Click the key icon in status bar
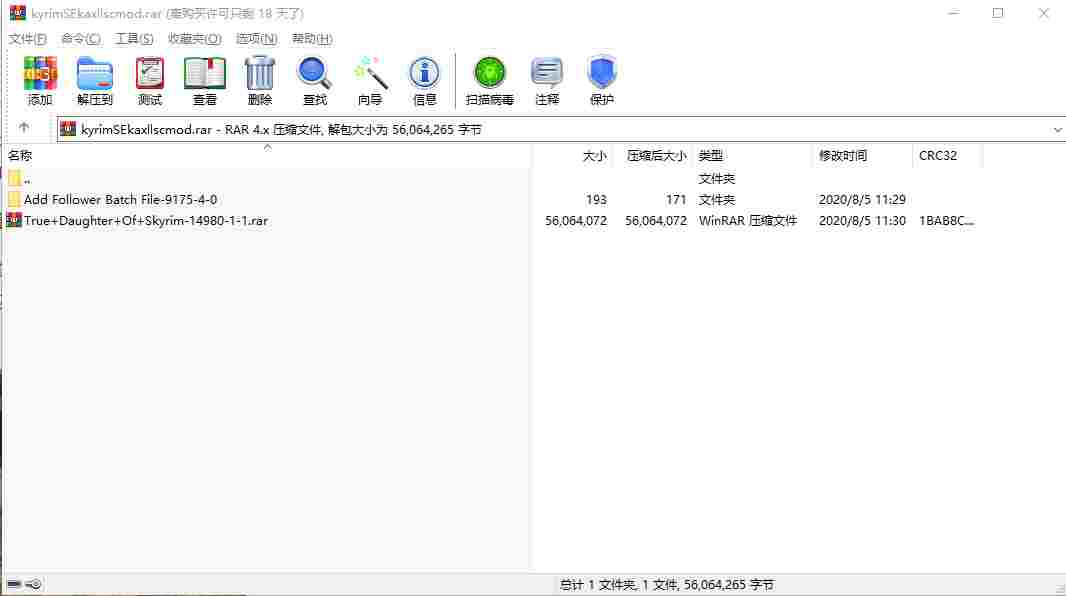 point(33,584)
